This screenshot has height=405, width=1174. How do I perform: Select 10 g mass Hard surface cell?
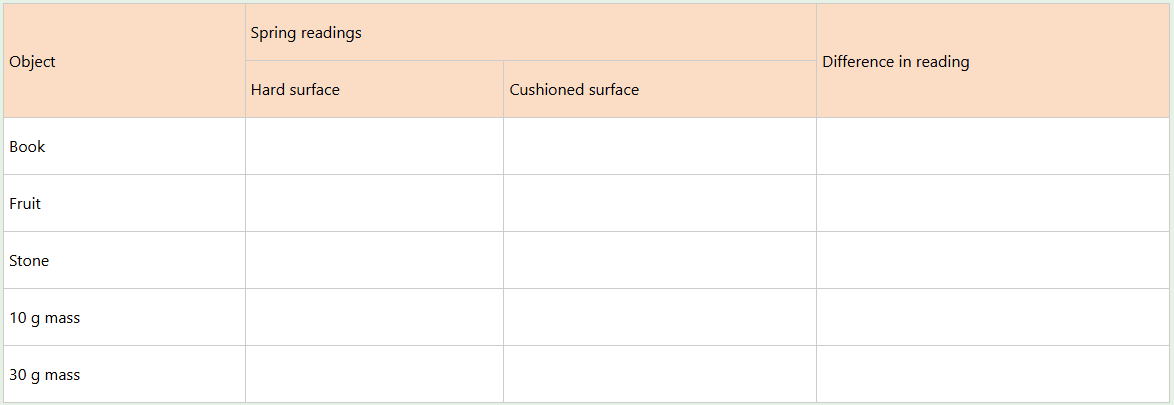coord(374,318)
